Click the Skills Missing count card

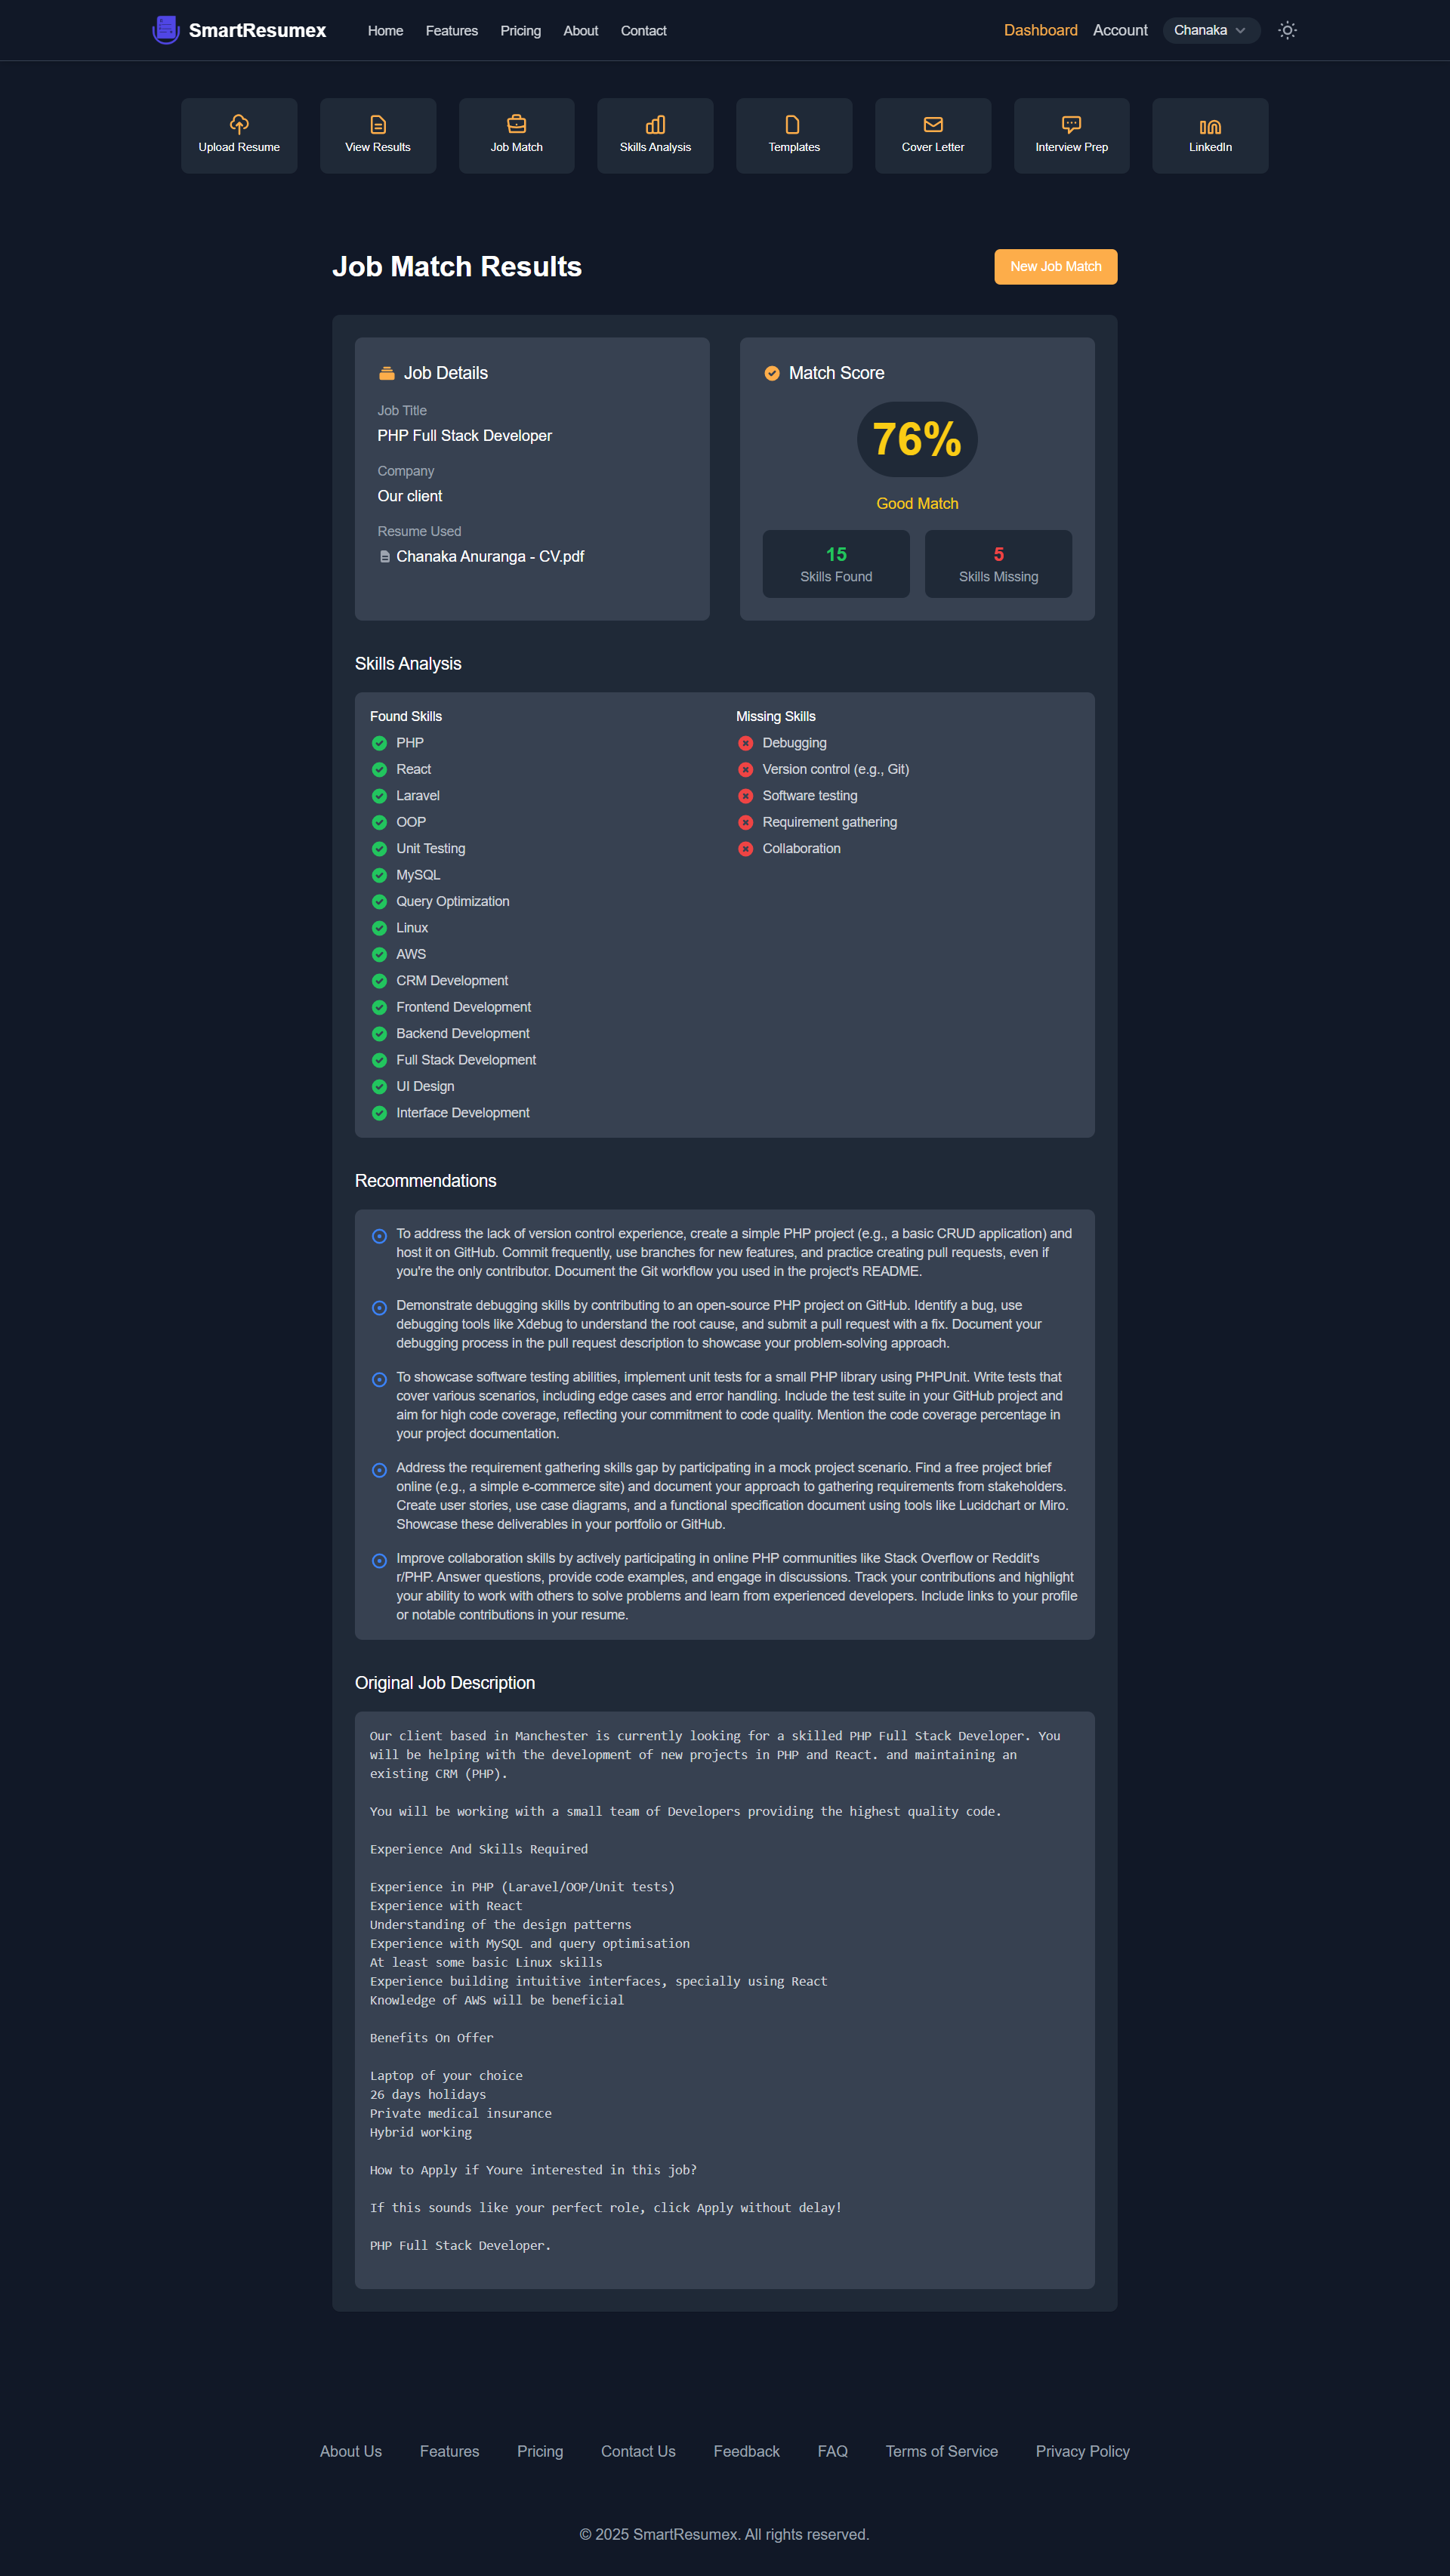[997, 564]
